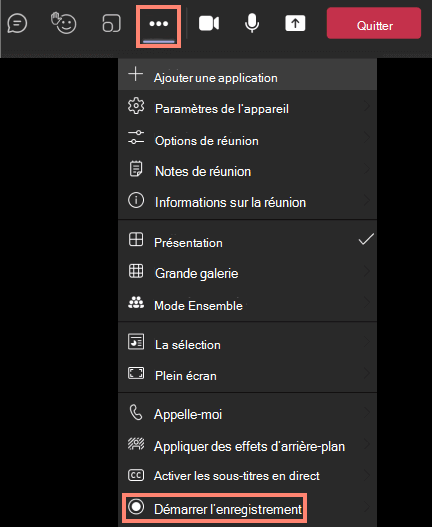This screenshot has height=527, width=432.
Task: Click the three-dot more actions button
Action: tap(159, 24)
